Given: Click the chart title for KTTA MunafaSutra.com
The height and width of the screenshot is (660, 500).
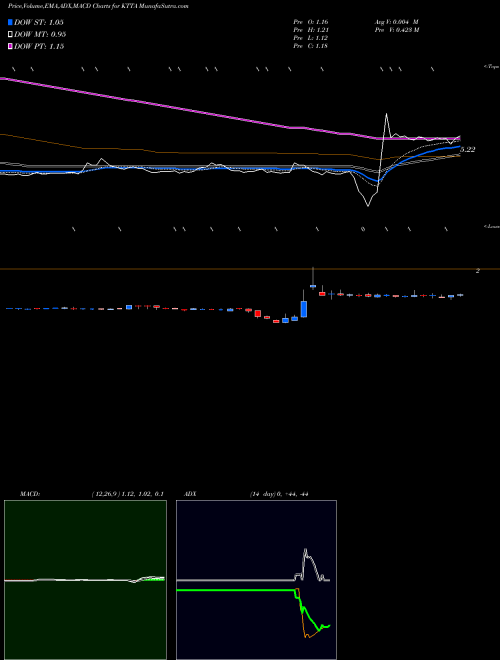Looking at the screenshot, I should [x=98, y=6].
